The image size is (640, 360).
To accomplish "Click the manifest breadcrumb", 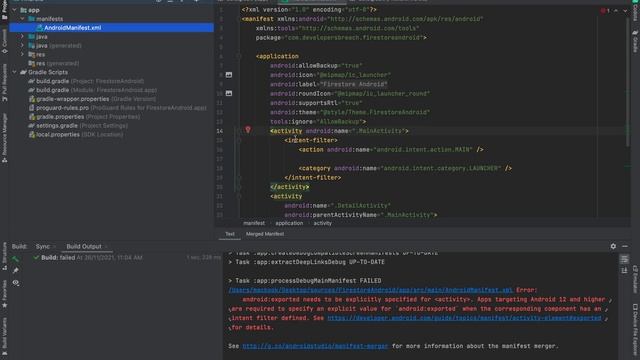I will (x=254, y=223).
